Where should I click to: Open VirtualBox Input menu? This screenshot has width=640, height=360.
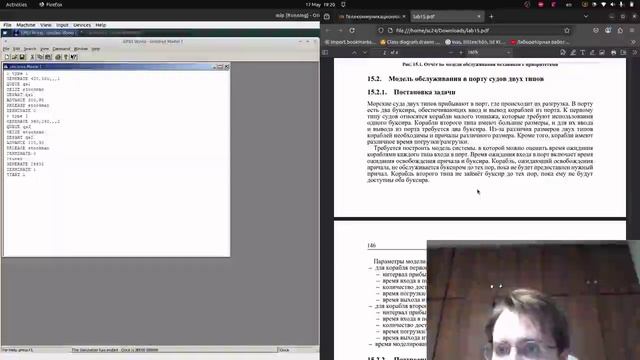tap(62, 25)
